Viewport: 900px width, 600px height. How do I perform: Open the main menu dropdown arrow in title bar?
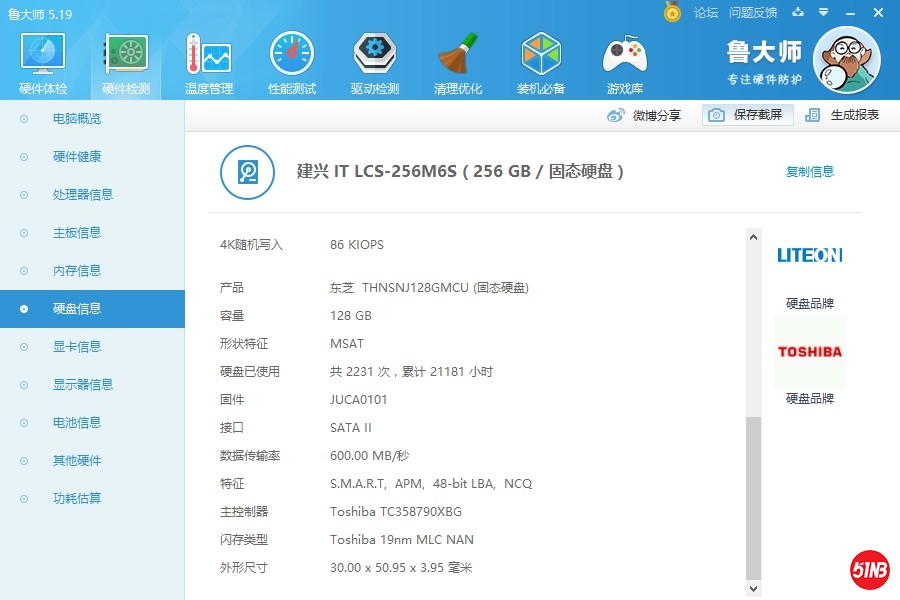(x=822, y=12)
